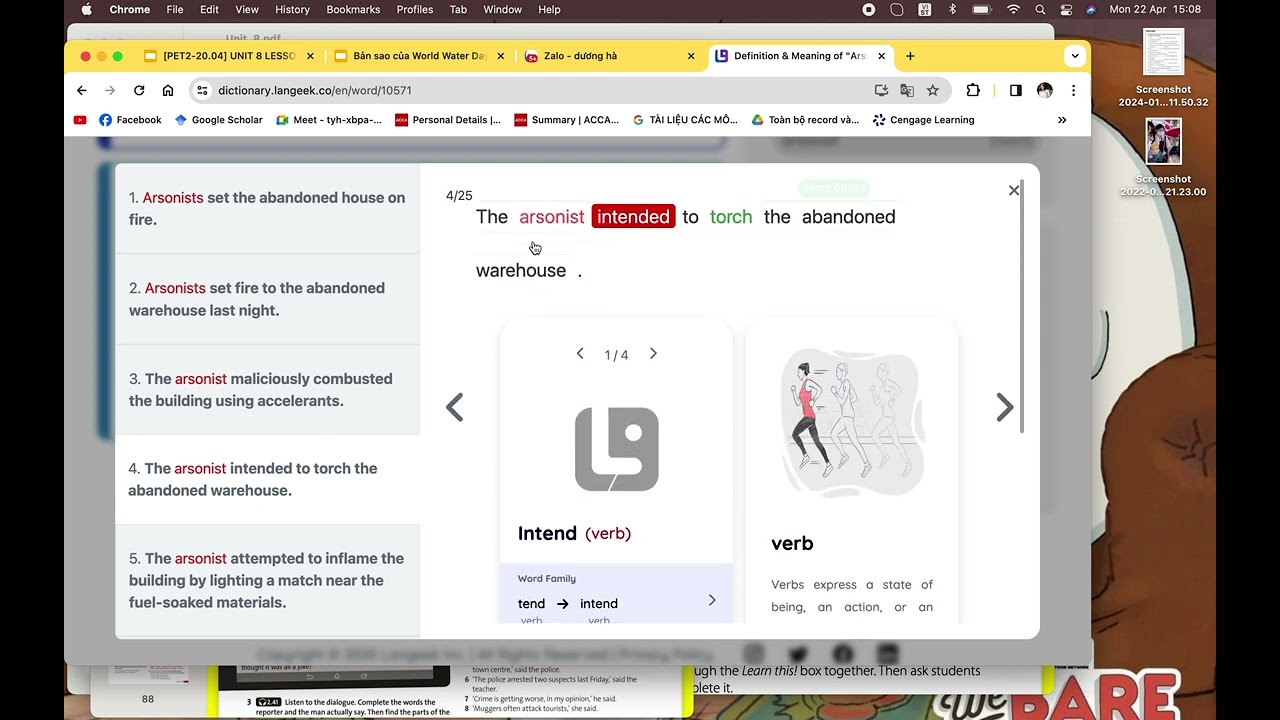Go back with Chrome's back arrow
Screen dimensions: 1280x720
tap(82, 90)
